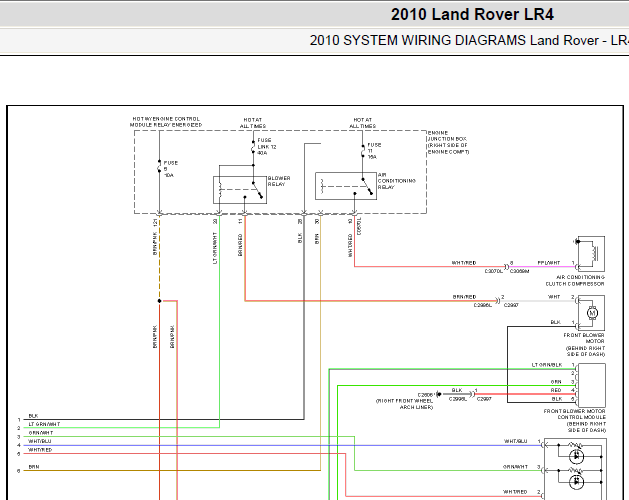Click the Fuse 11 15A symbol
629x500 pixels.
coord(361,152)
